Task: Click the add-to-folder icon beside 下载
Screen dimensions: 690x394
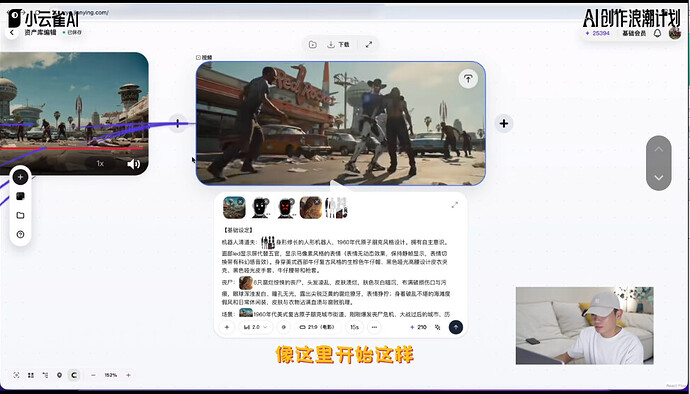Action: 312,44
